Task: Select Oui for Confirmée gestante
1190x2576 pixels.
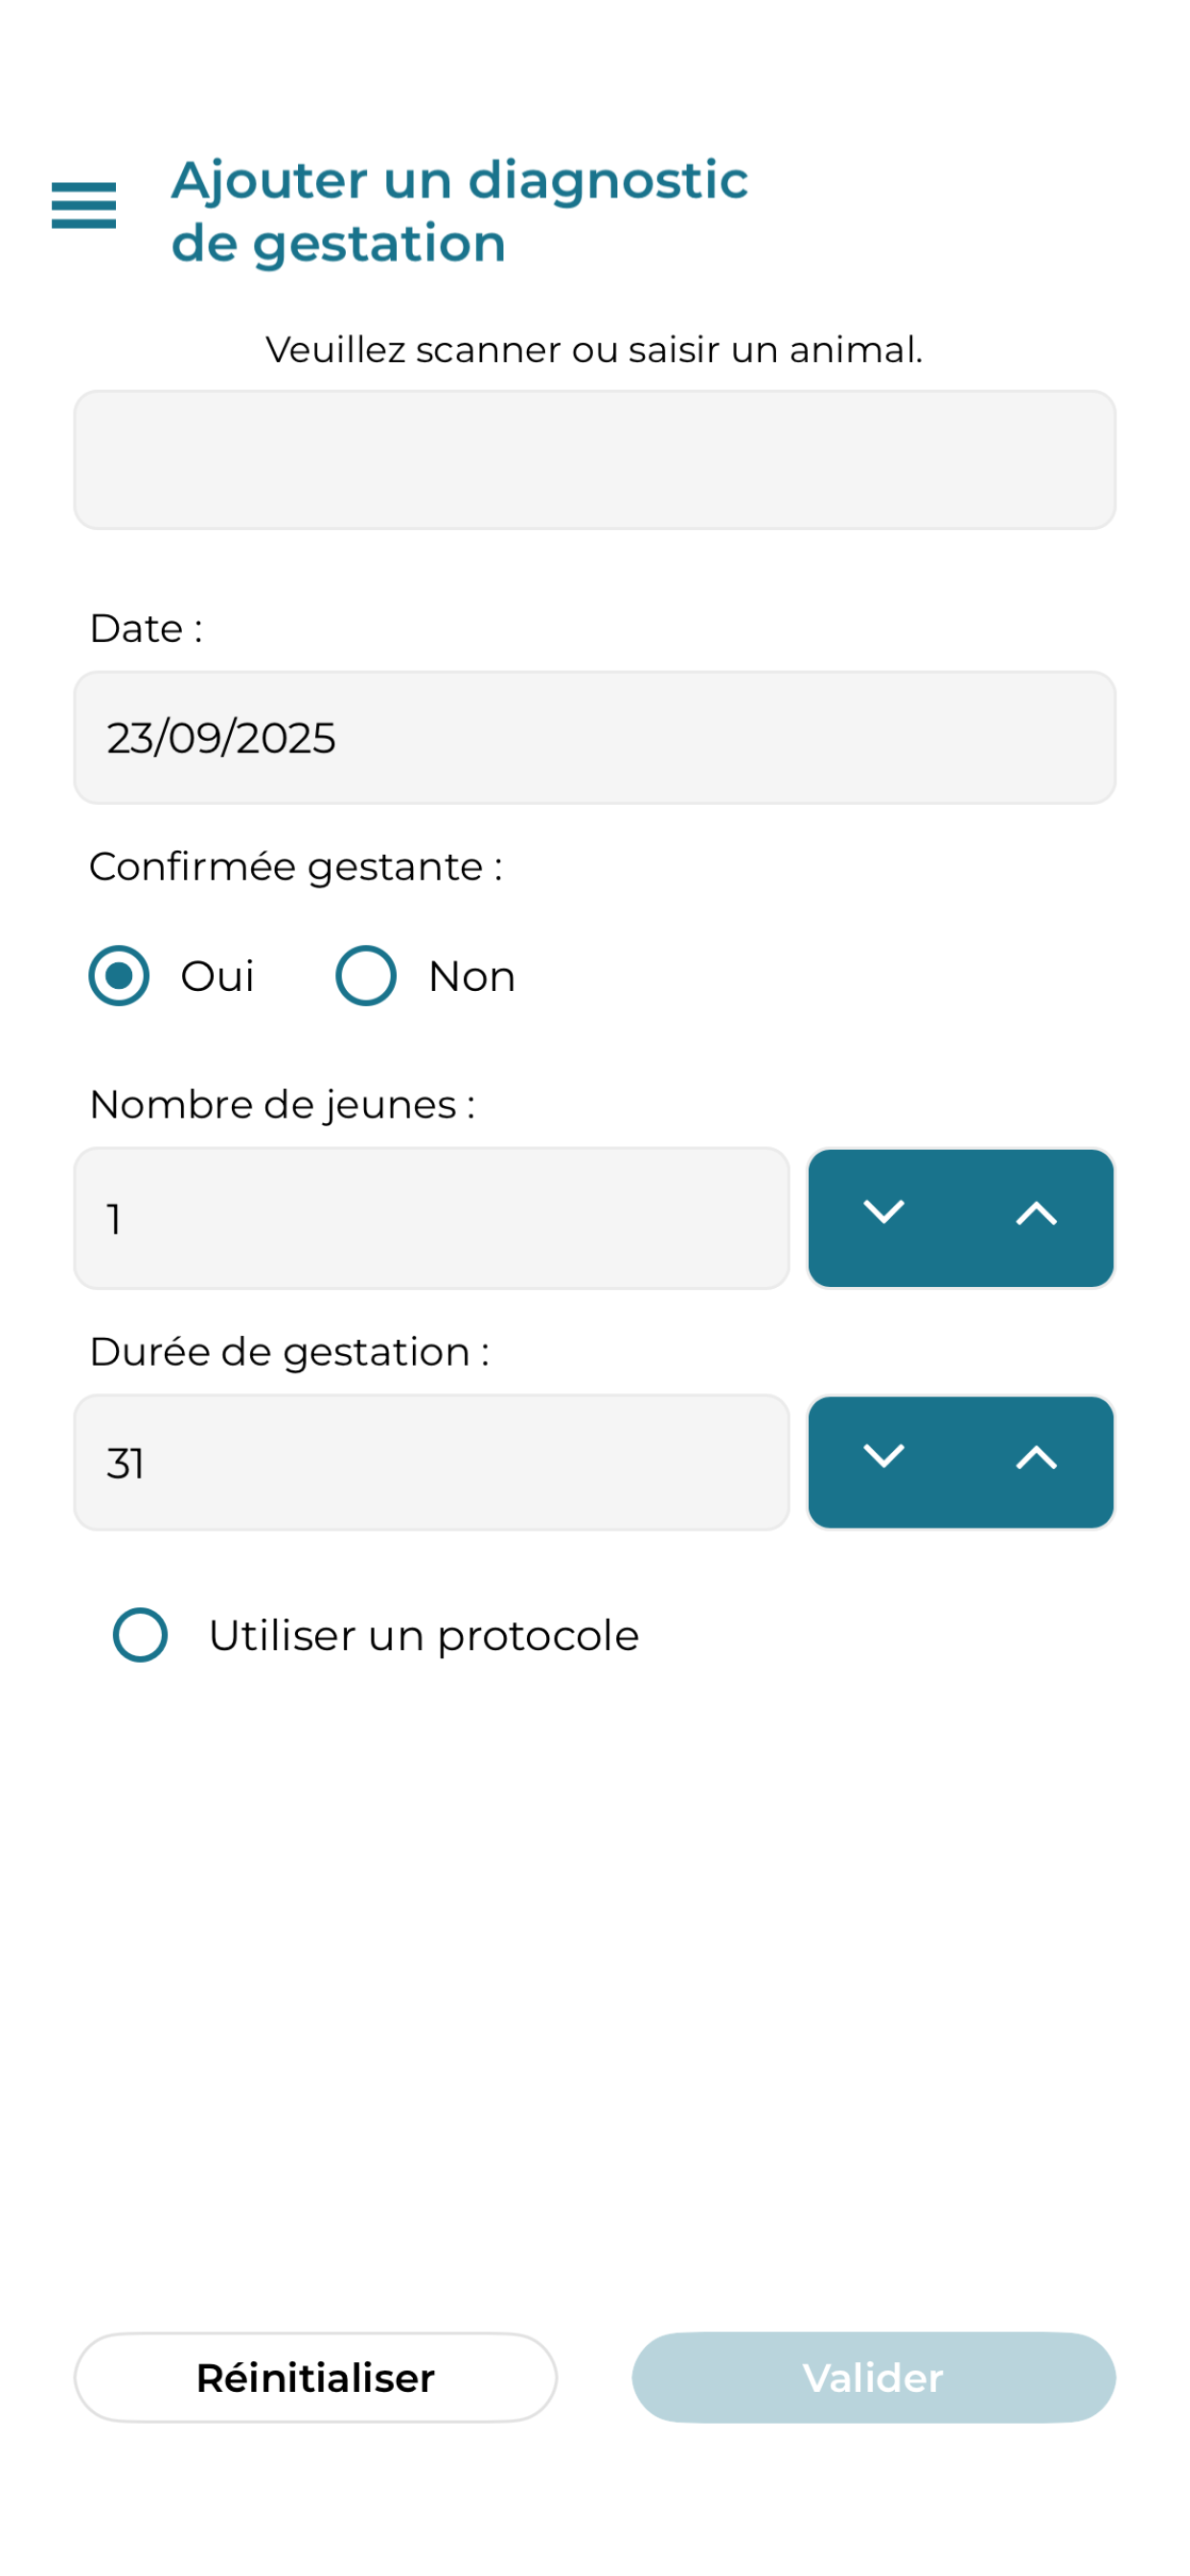Action: coord(119,975)
